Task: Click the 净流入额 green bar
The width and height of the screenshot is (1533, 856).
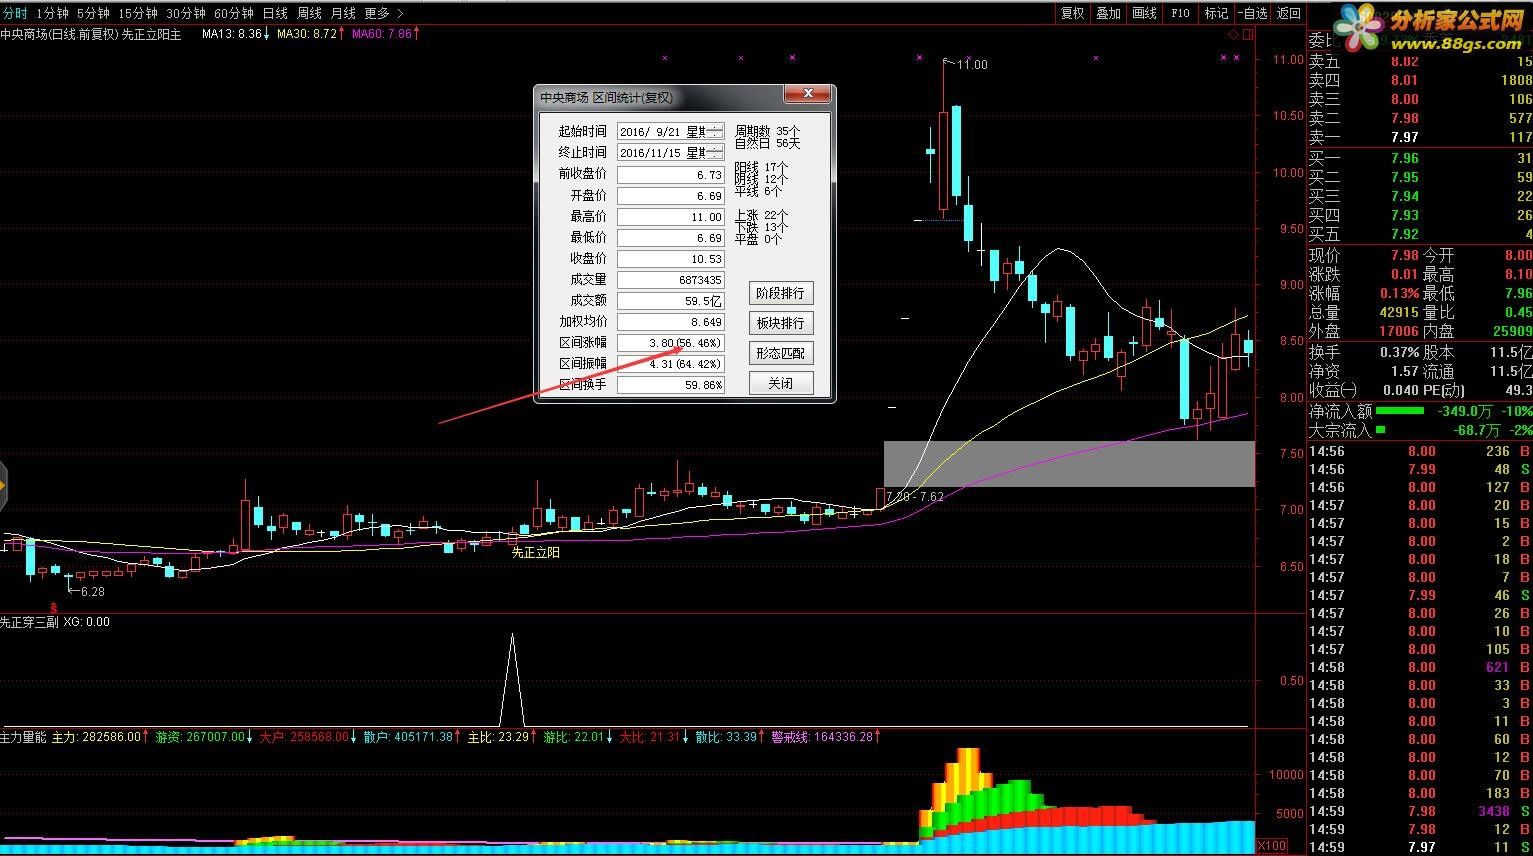Action: [1399, 410]
